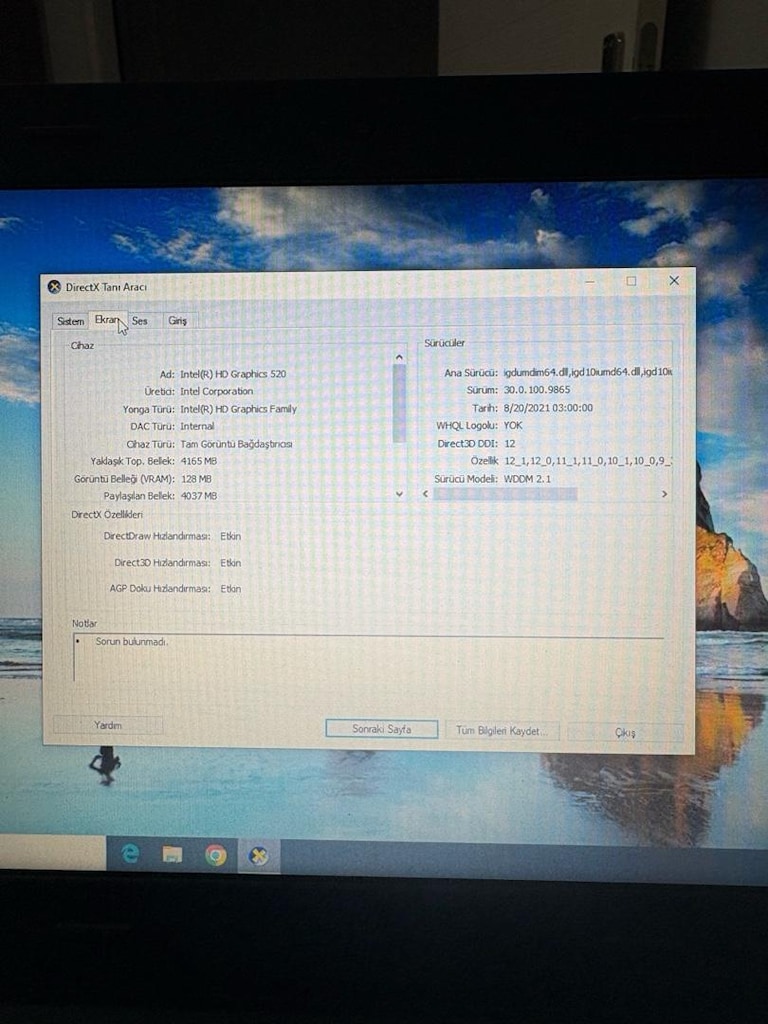Click the Cihaz list scroll-down arrow

(x=400, y=494)
